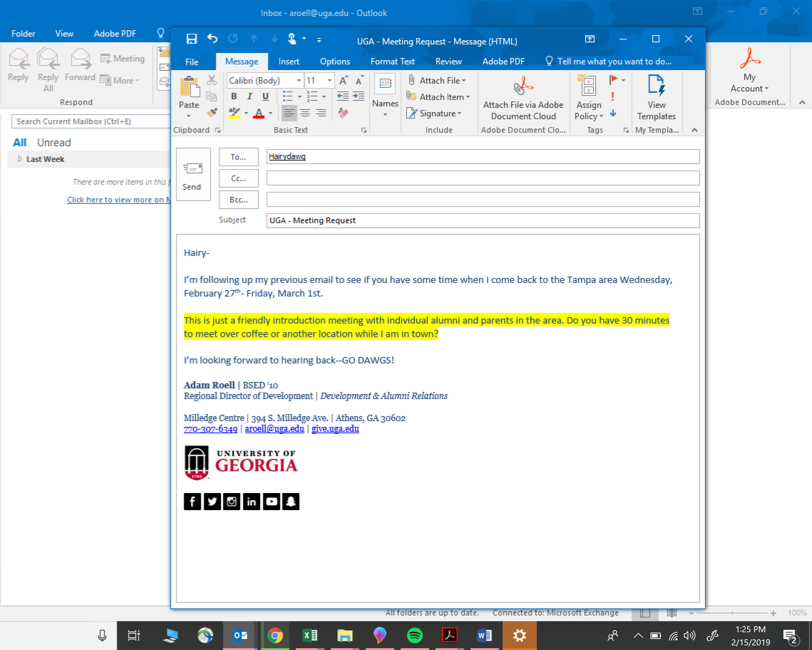Show only Unread messages in the inbox
812x650 pixels.
pyautogui.click(x=54, y=142)
